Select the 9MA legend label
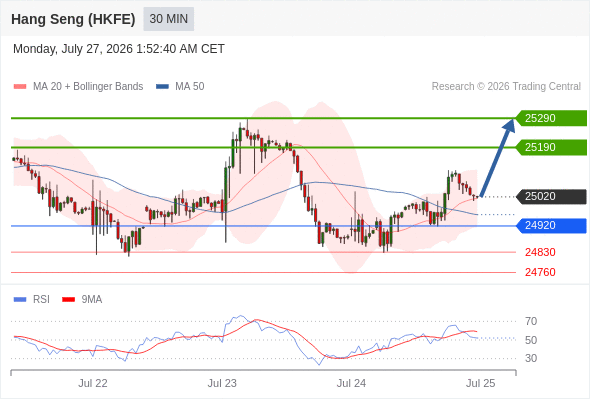This screenshot has height=400, width=590. [x=92, y=300]
